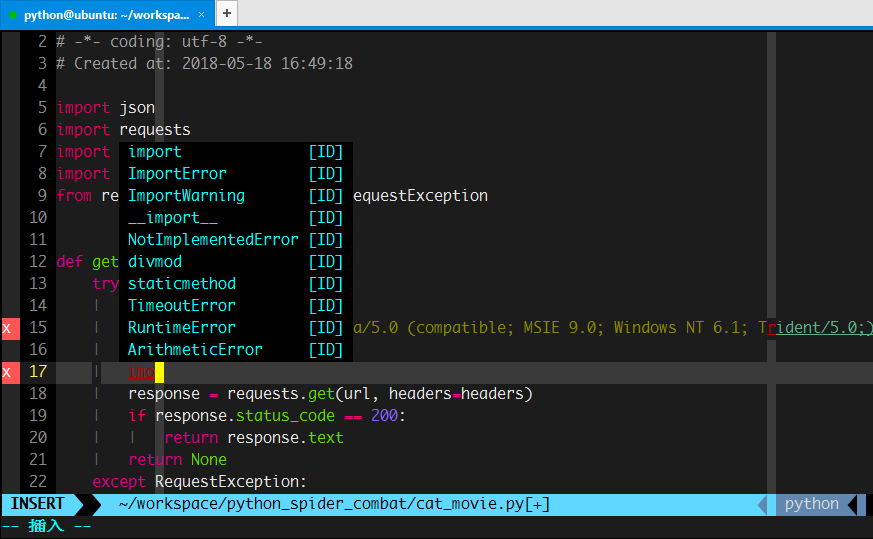The width and height of the screenshot is (873, 539).
Task: Click the error marker on line 17
Action: pos(11,372)
